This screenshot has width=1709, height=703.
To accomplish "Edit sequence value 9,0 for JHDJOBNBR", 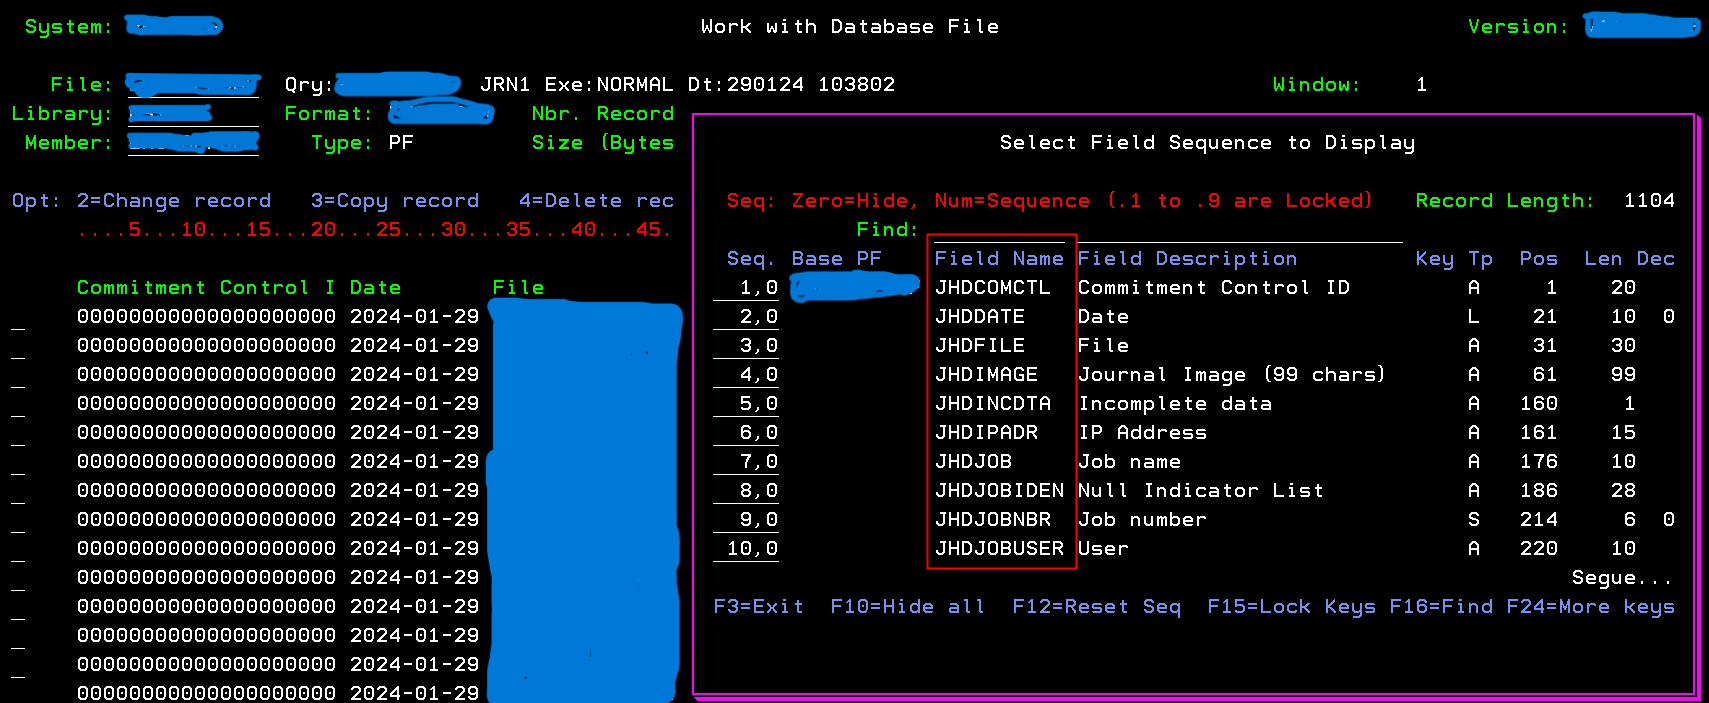I will point(746,520).
